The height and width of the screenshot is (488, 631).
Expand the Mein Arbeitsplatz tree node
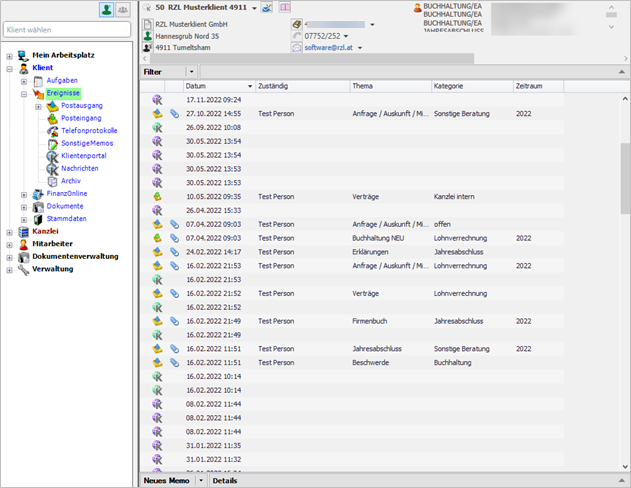pyautogui.click(x=9, y=55)
